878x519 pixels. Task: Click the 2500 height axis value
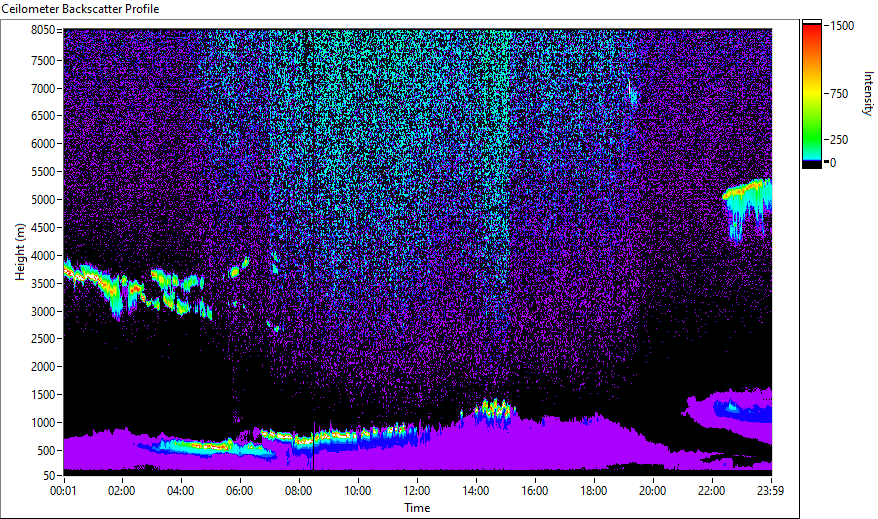pos(43,339)
